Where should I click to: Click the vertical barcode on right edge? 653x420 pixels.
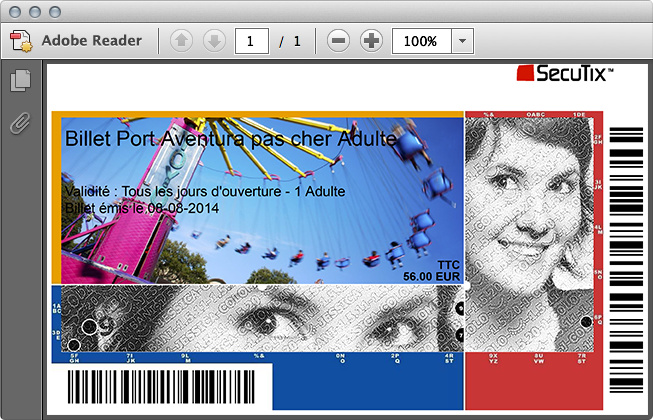point(626,260)
